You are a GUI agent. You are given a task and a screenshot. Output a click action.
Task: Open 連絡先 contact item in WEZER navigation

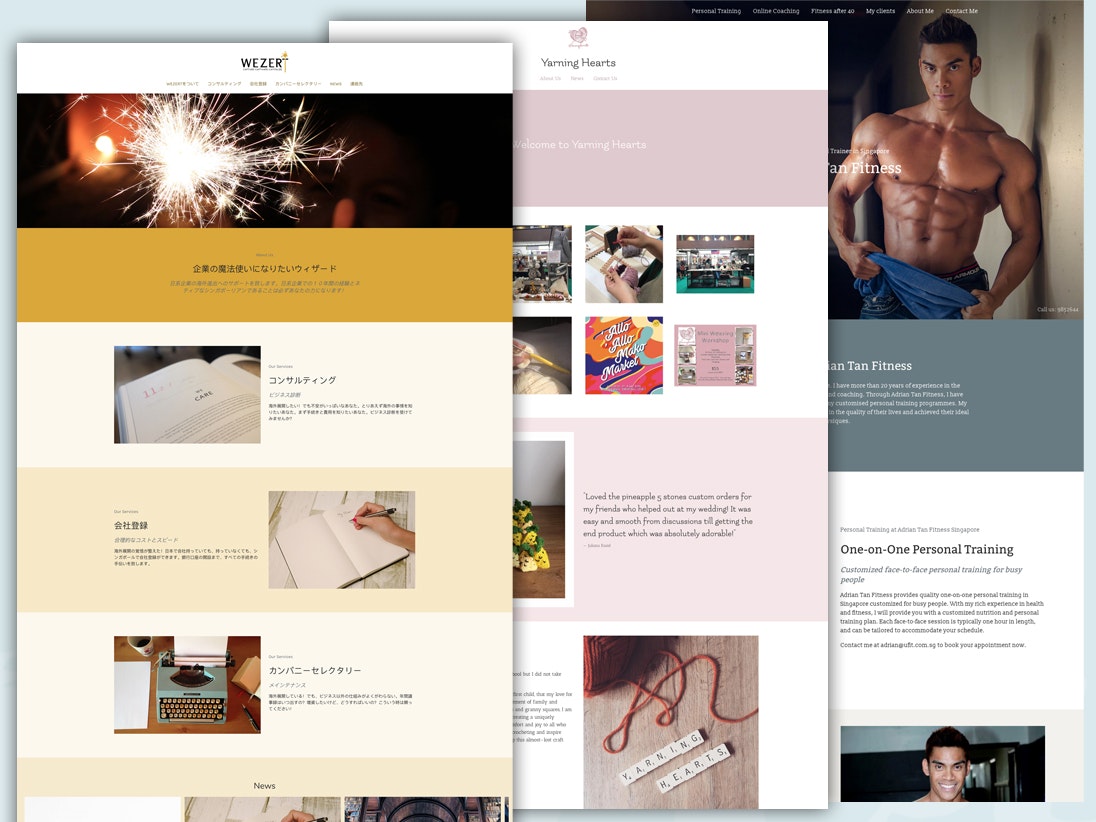(x=356, y=84)
